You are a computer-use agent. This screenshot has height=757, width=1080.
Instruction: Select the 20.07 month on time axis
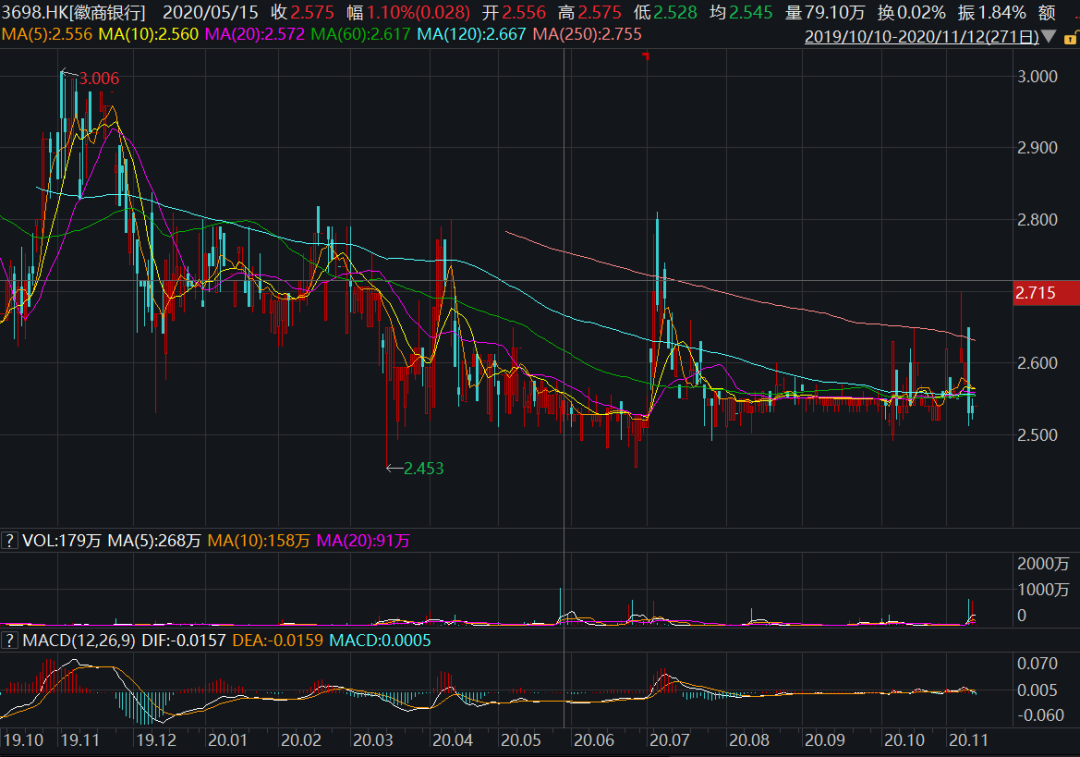pyautogui.click(x=666, y=741)
